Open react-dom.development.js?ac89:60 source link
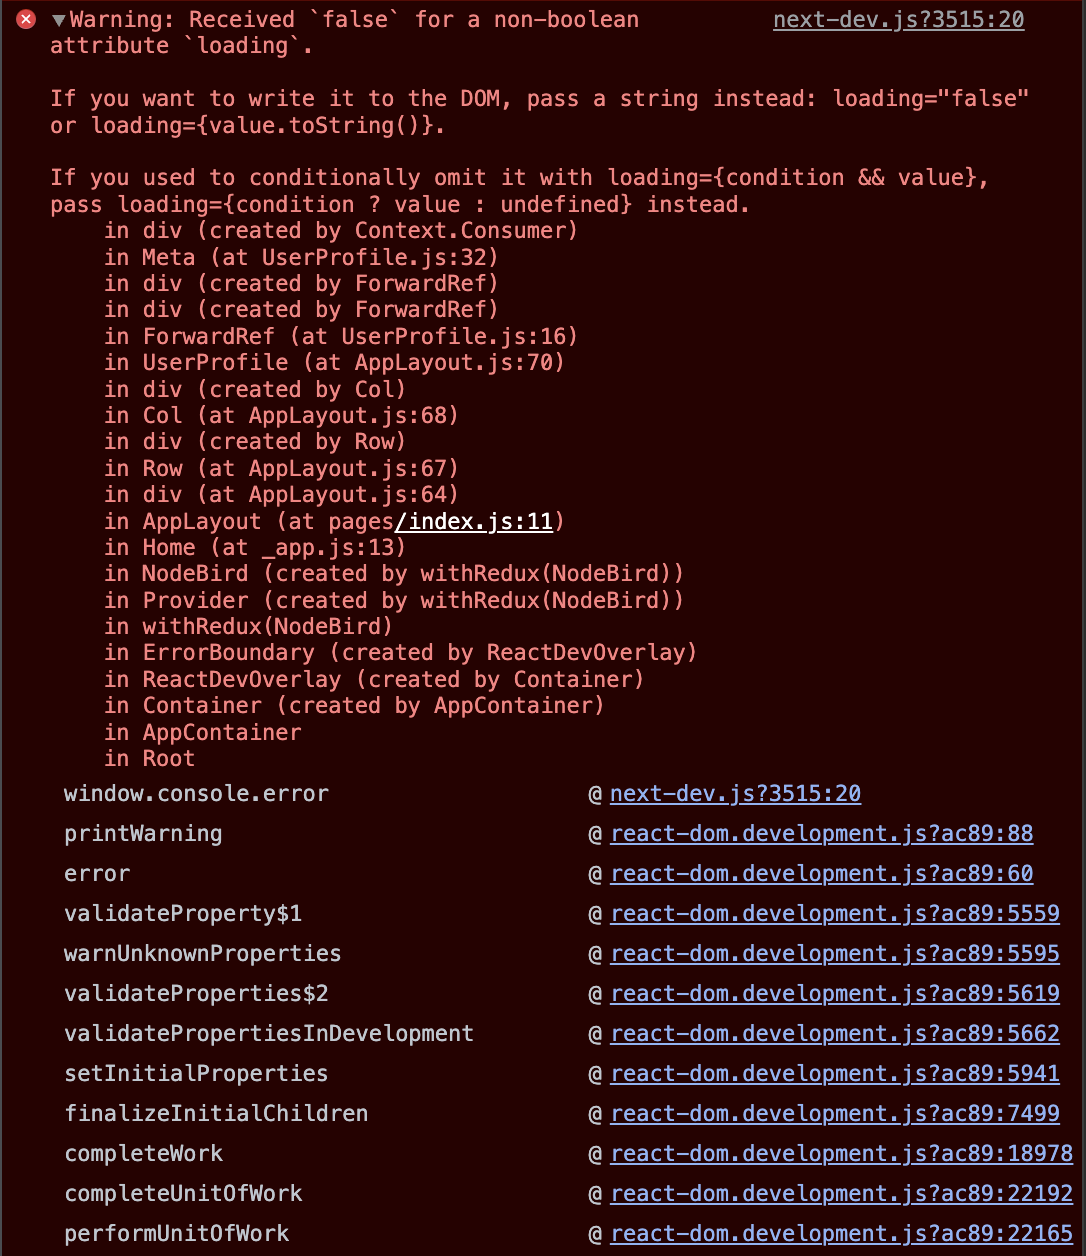The image size is (1086, 1256). [821, 874]
